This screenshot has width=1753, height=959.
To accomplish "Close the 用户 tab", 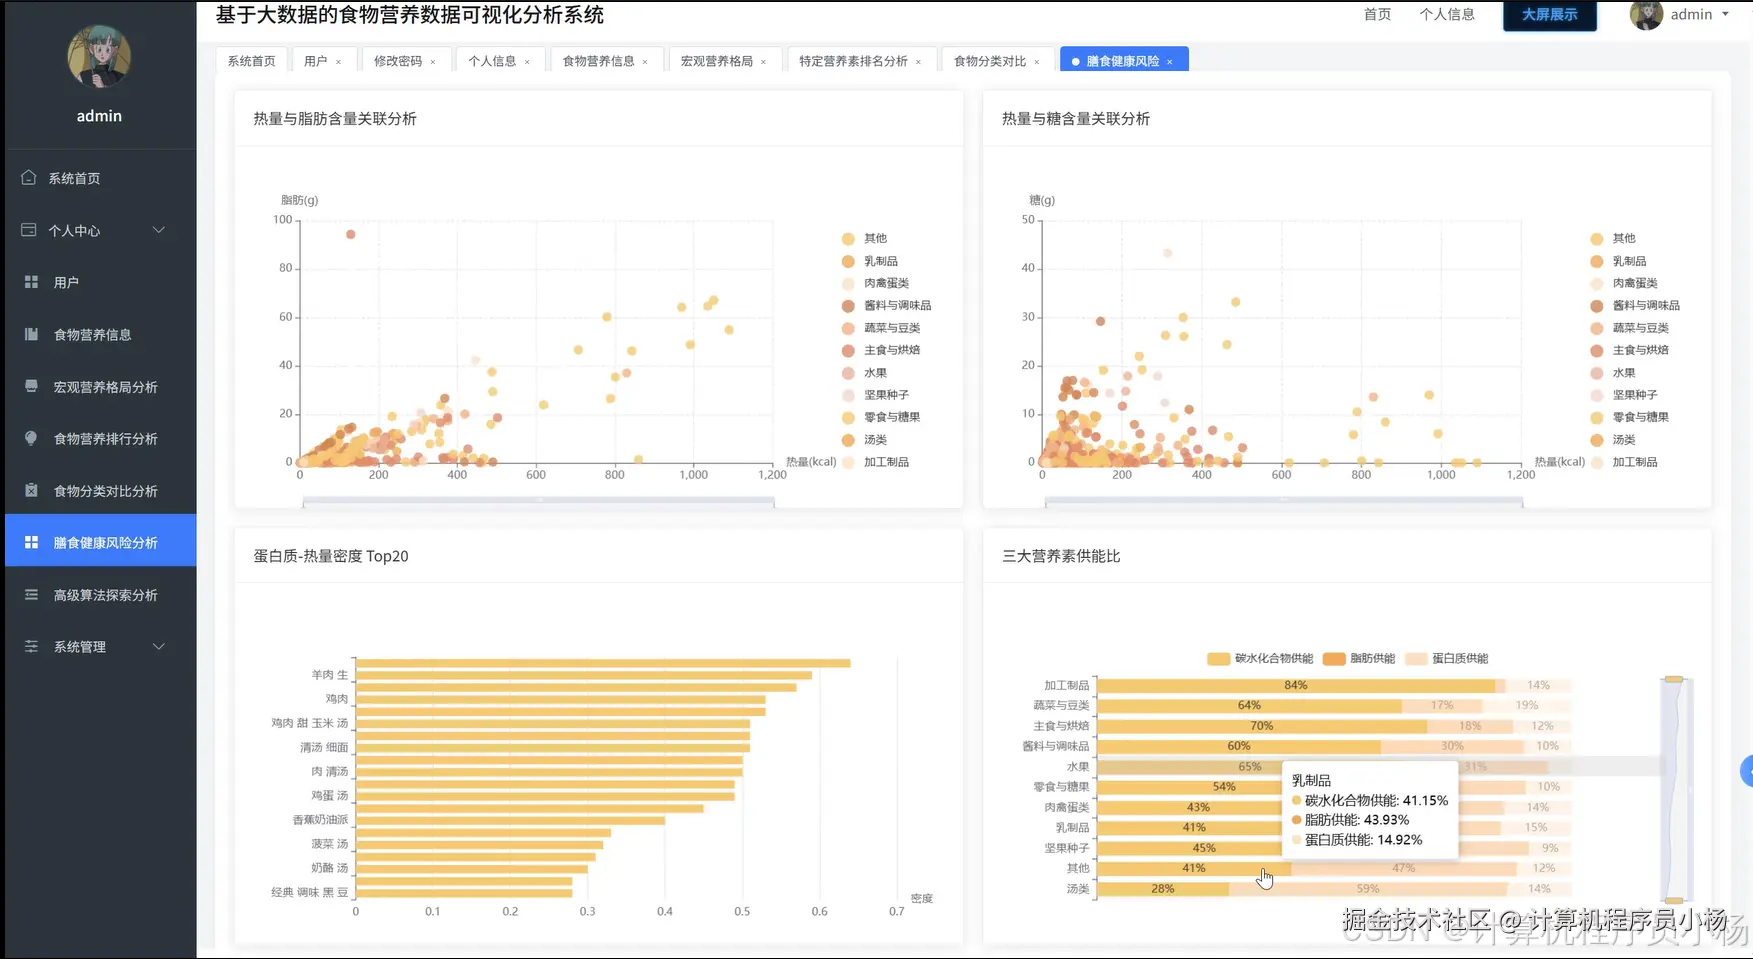I will pos(338,62).
